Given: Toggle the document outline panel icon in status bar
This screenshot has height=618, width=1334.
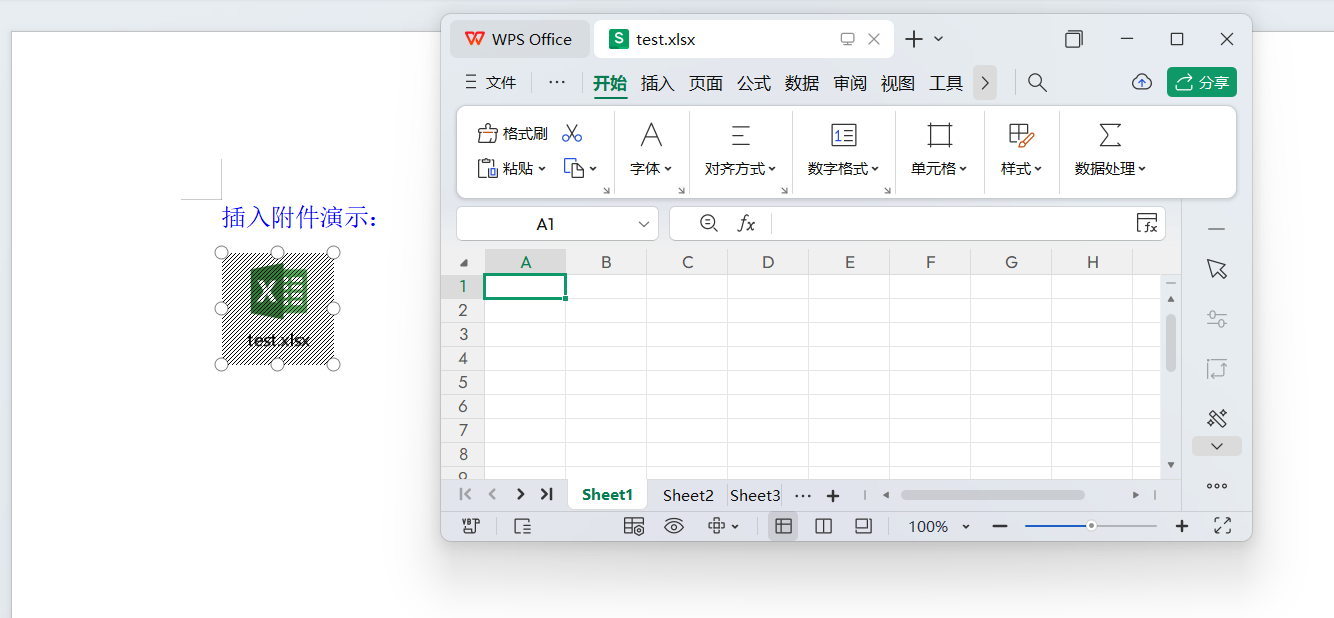Looking at the screenshot, I should 523,526.
